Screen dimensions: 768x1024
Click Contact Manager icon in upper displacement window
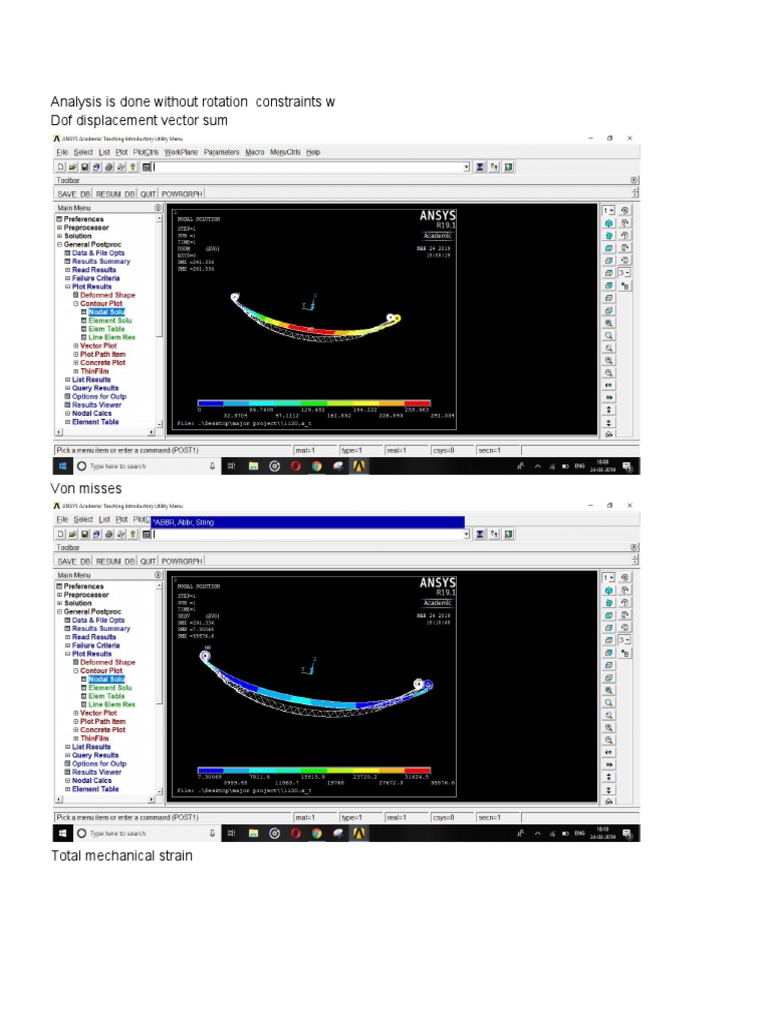click(x=509, y=167)
